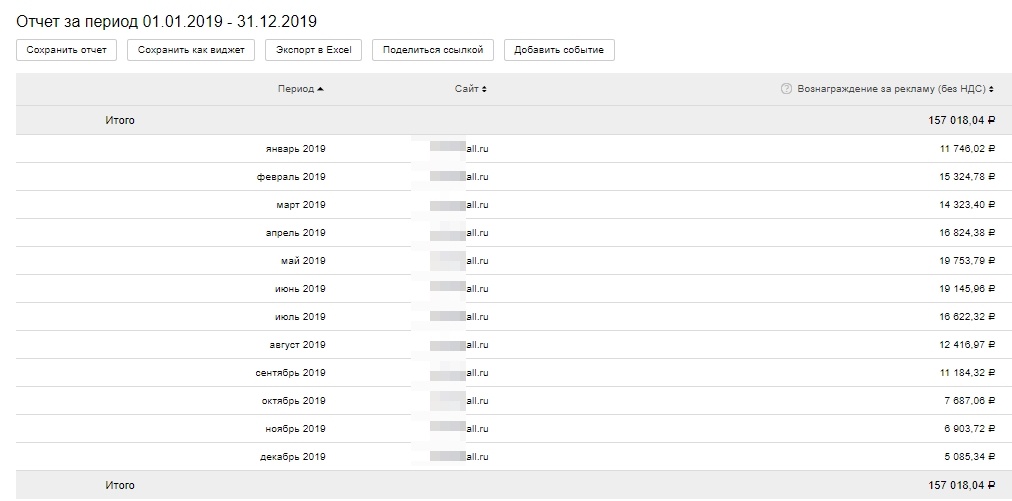Select the январь 2019 row

point(295,149)
